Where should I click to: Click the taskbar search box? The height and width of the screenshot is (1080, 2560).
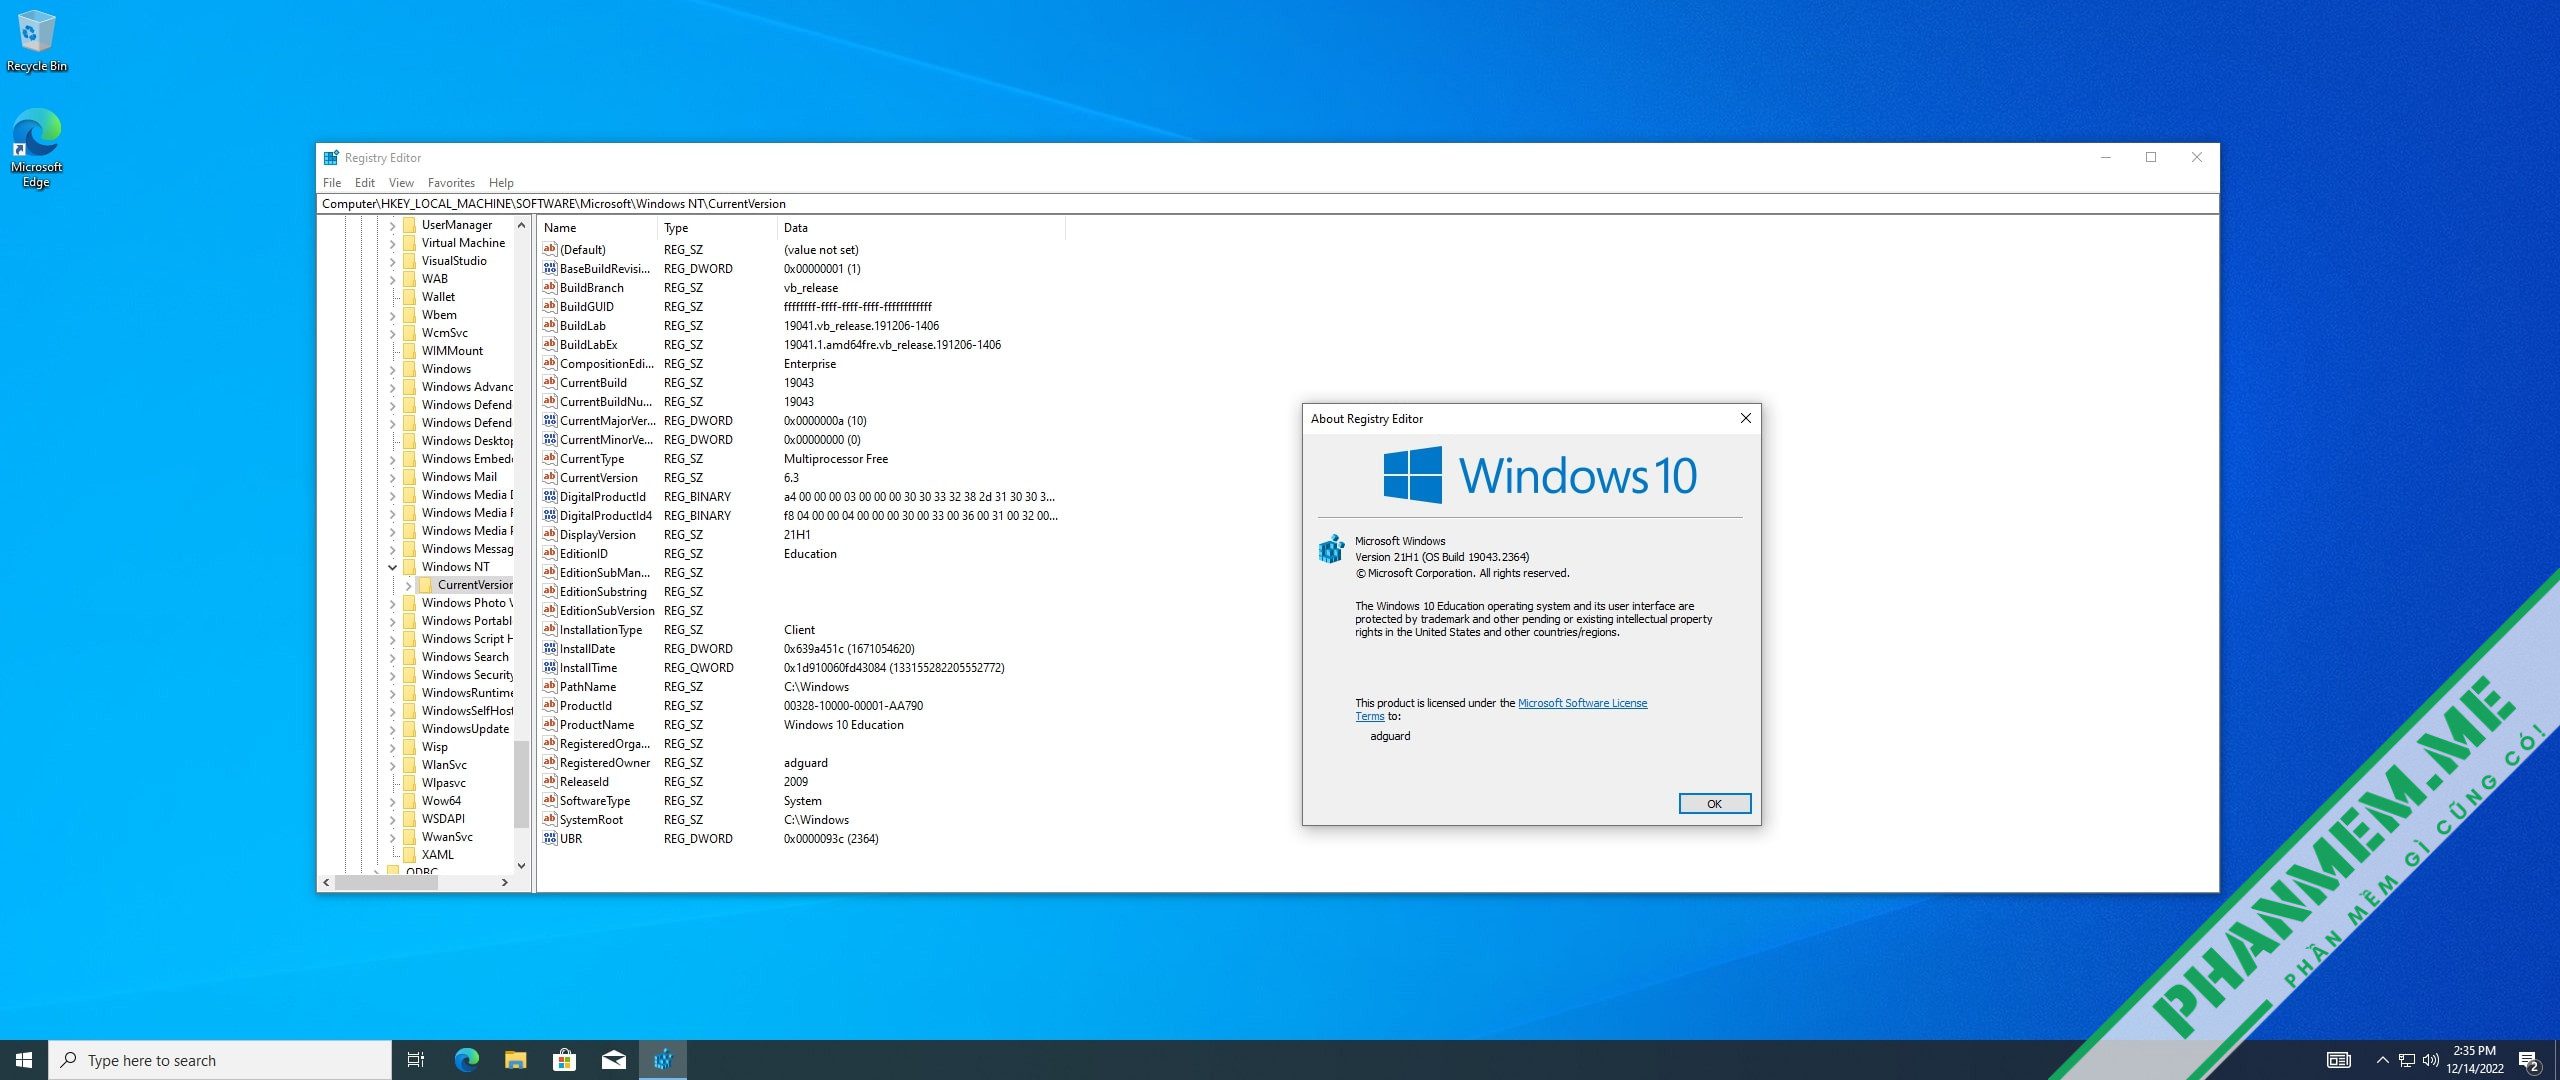click(220, 1060)
